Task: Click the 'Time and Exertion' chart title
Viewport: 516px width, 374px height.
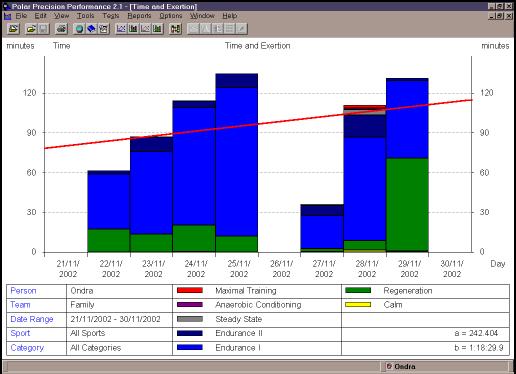Action: click(x=257, y=46)
